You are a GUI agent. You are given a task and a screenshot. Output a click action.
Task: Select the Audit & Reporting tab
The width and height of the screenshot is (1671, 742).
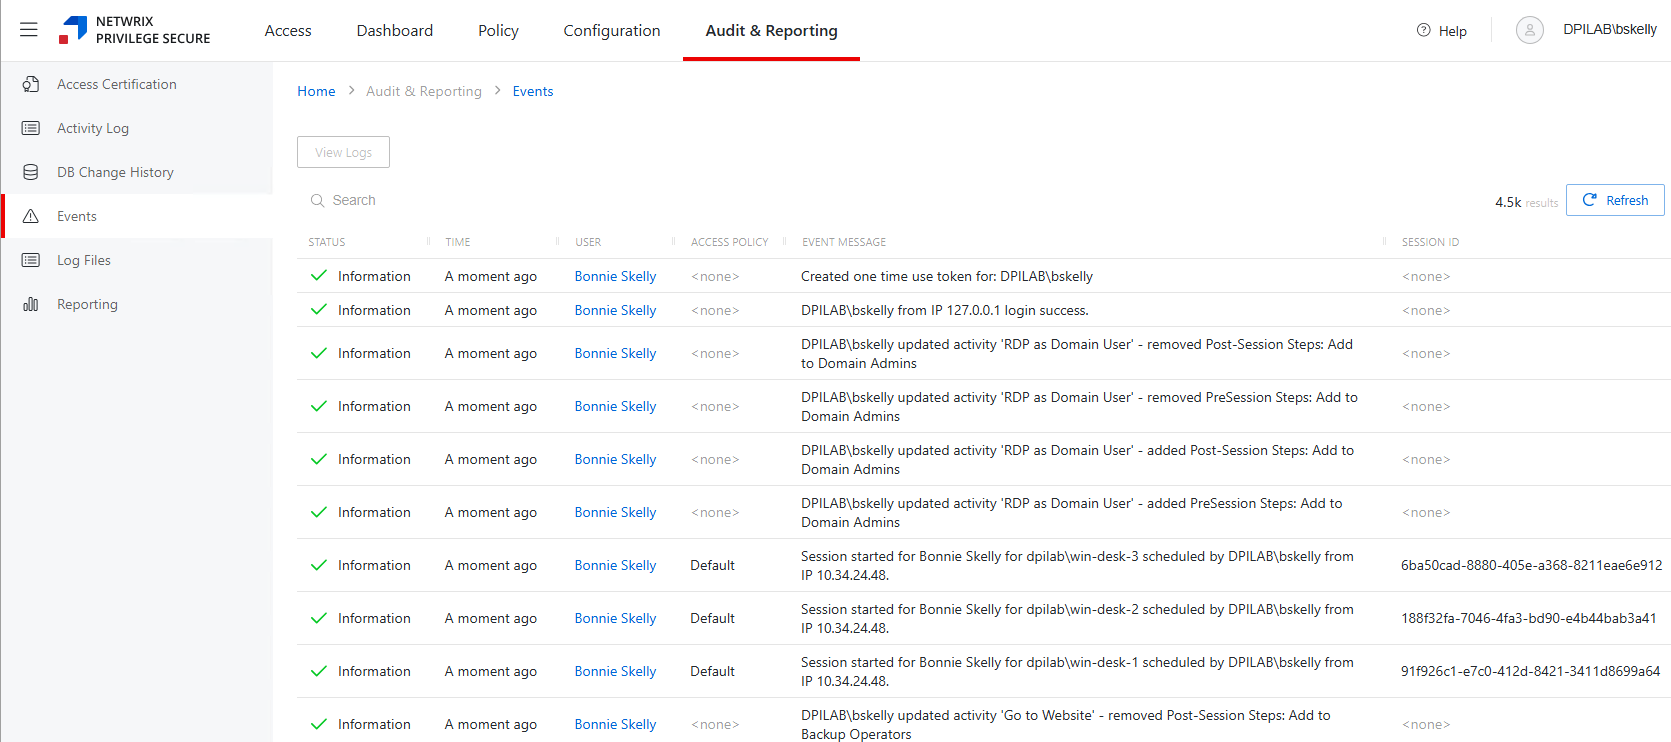[x=771, y=31]
